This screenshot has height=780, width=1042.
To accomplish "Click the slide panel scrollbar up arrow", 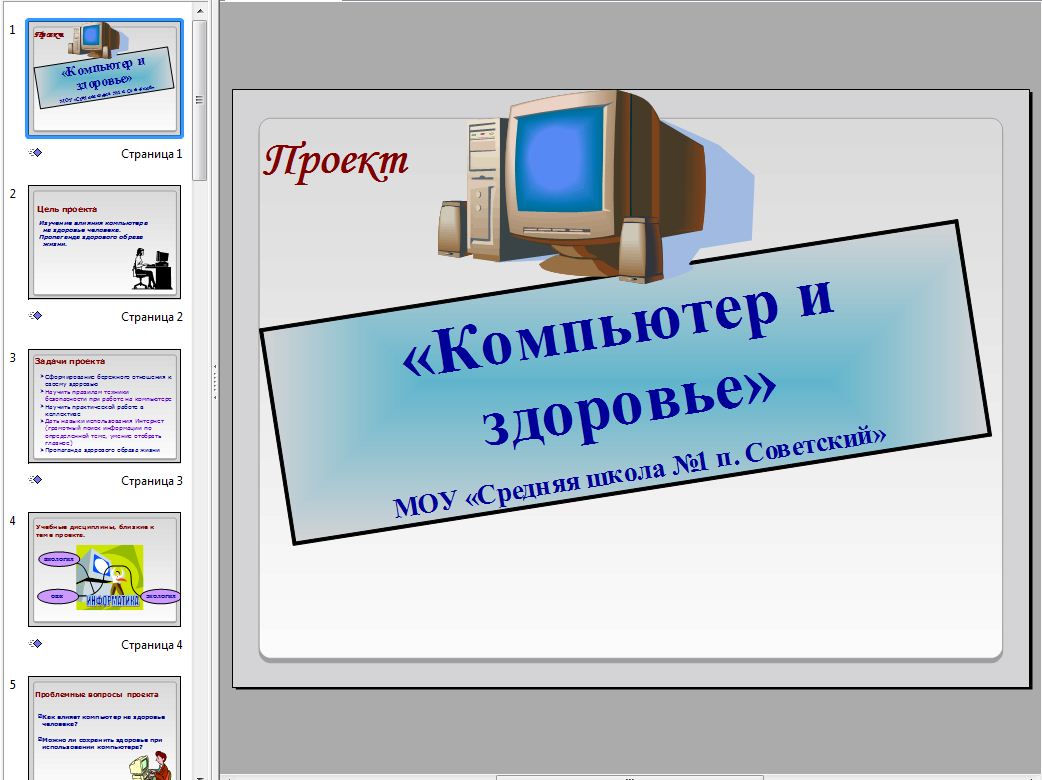I will [200, 10].
